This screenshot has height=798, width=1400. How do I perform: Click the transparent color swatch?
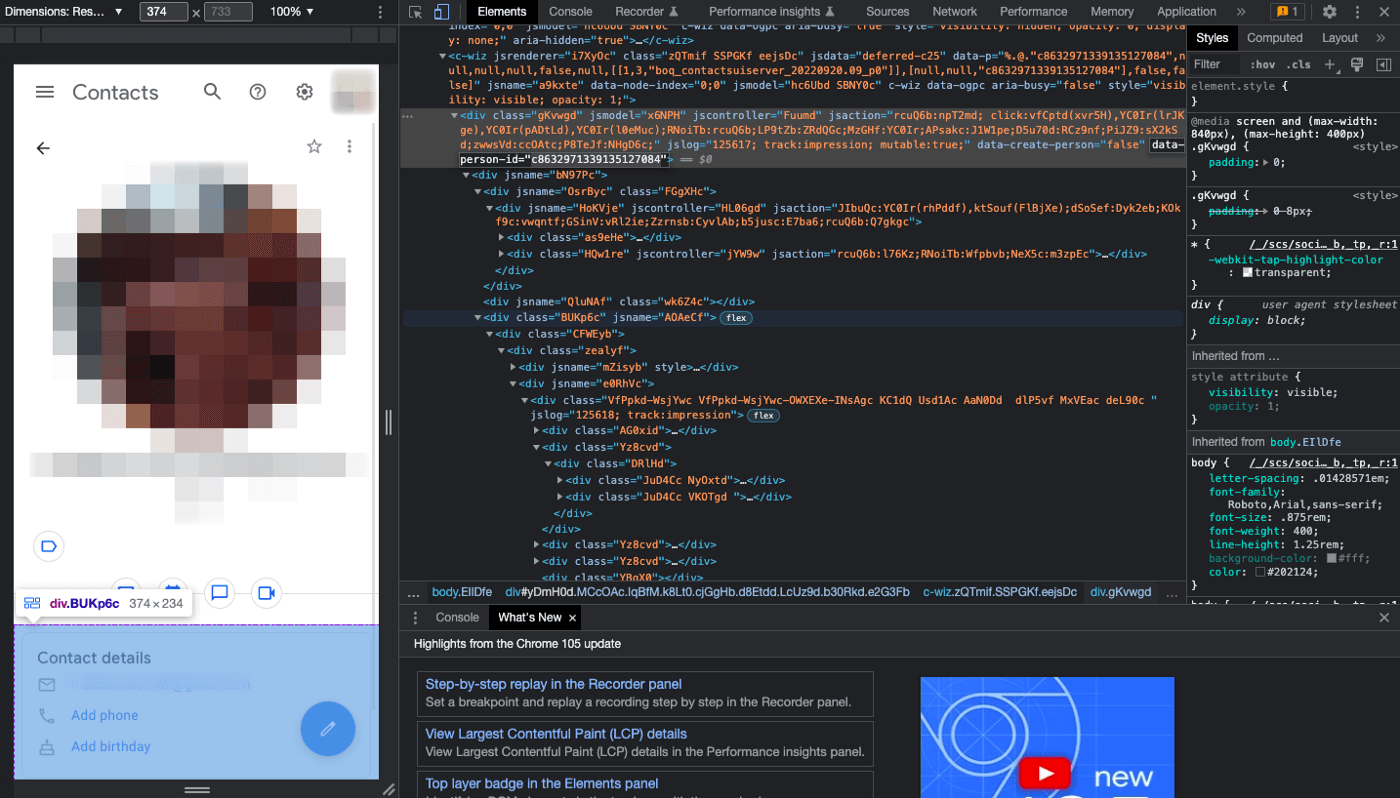[1247, 273]
